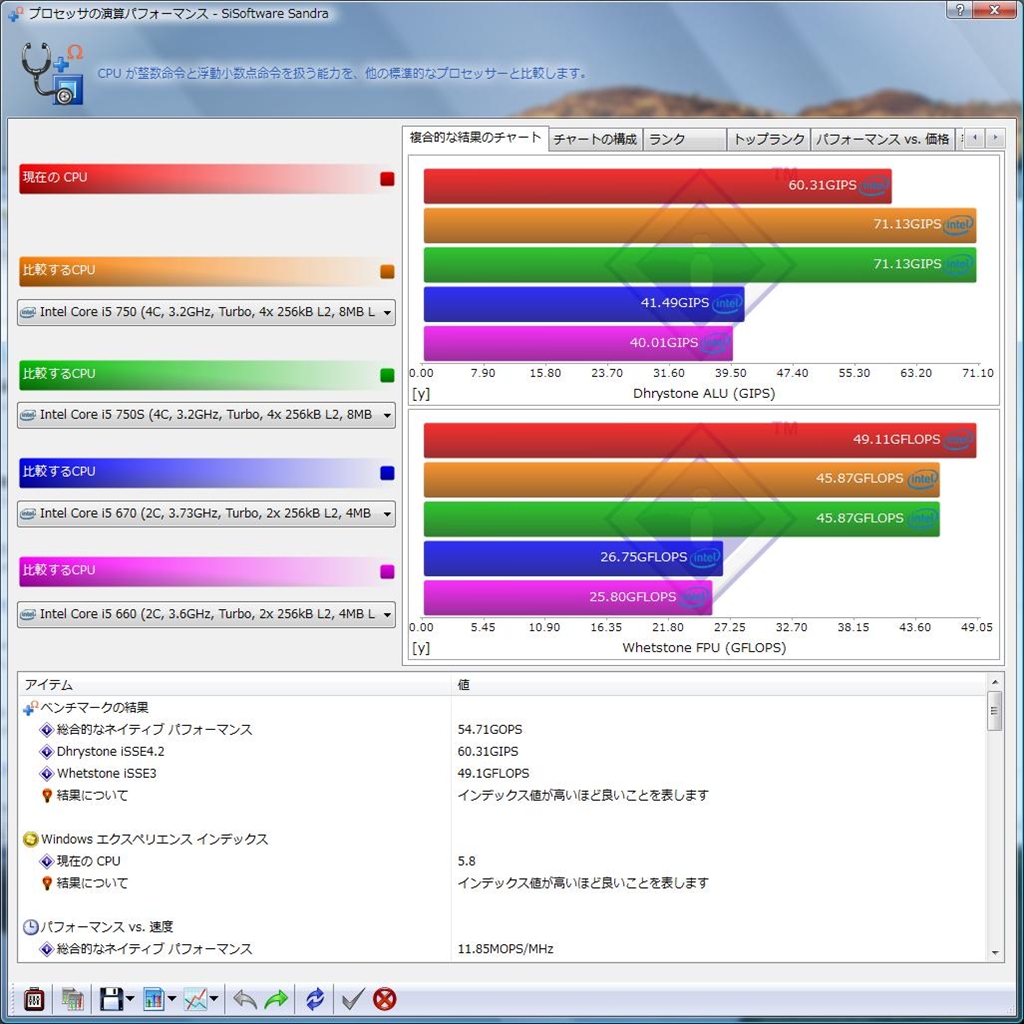Toggle the green comparison CPU color box

[387, 375]
